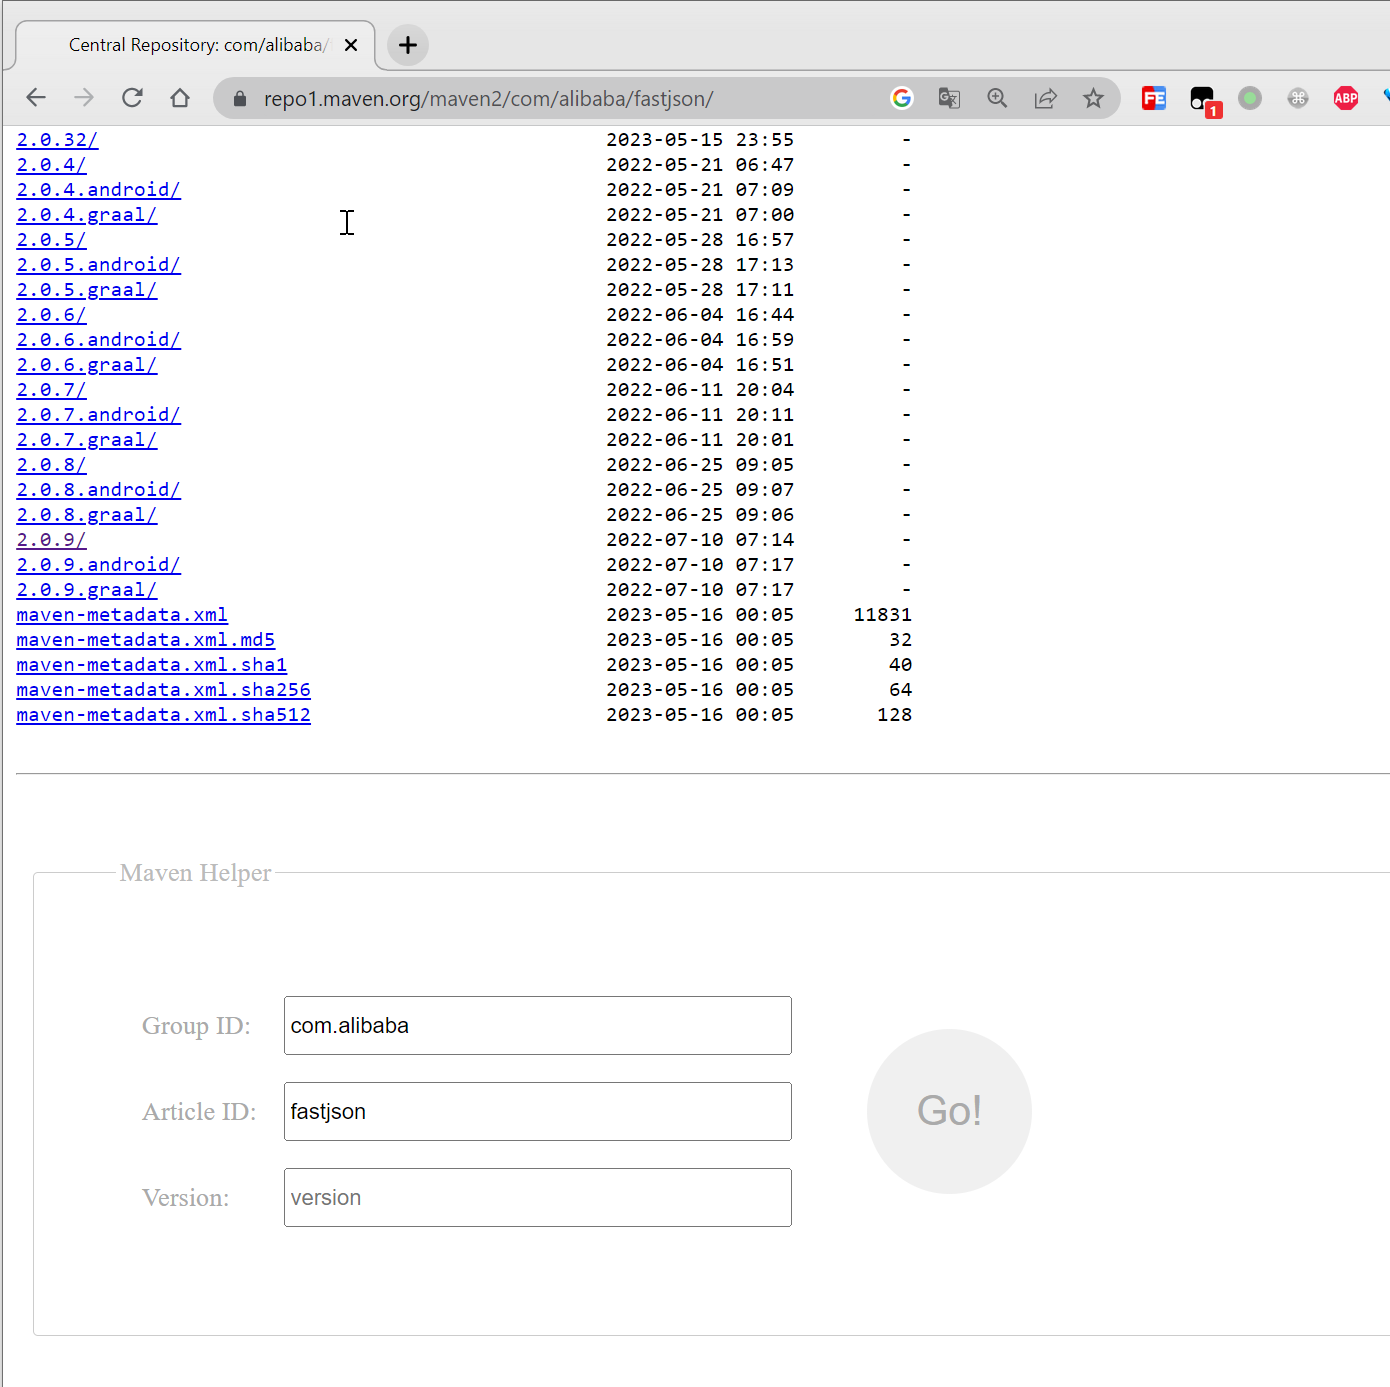Open the Google search icon in address bar
Screen dimensions: 1390x1387
click(x=902, y=98)
